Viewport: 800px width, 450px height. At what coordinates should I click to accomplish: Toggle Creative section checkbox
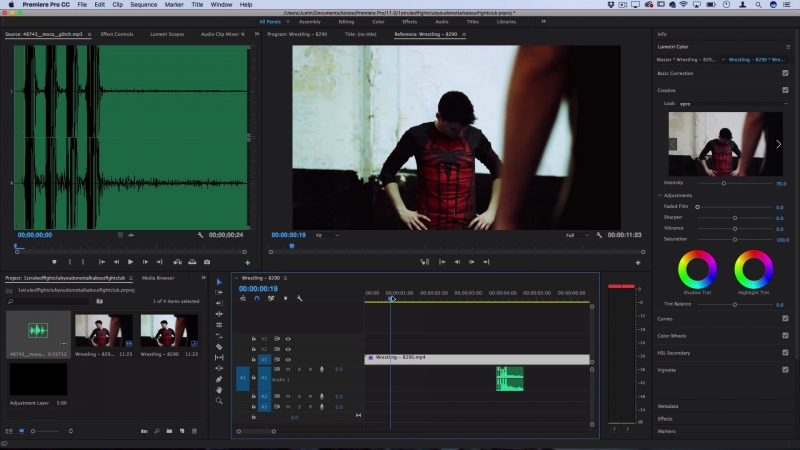point(785,90)
